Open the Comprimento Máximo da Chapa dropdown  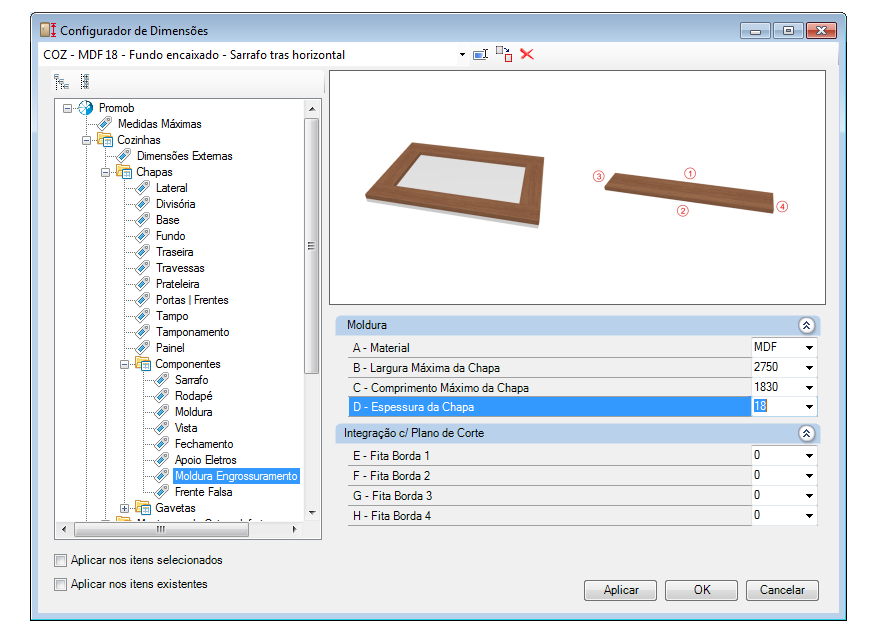click(809, 388)
